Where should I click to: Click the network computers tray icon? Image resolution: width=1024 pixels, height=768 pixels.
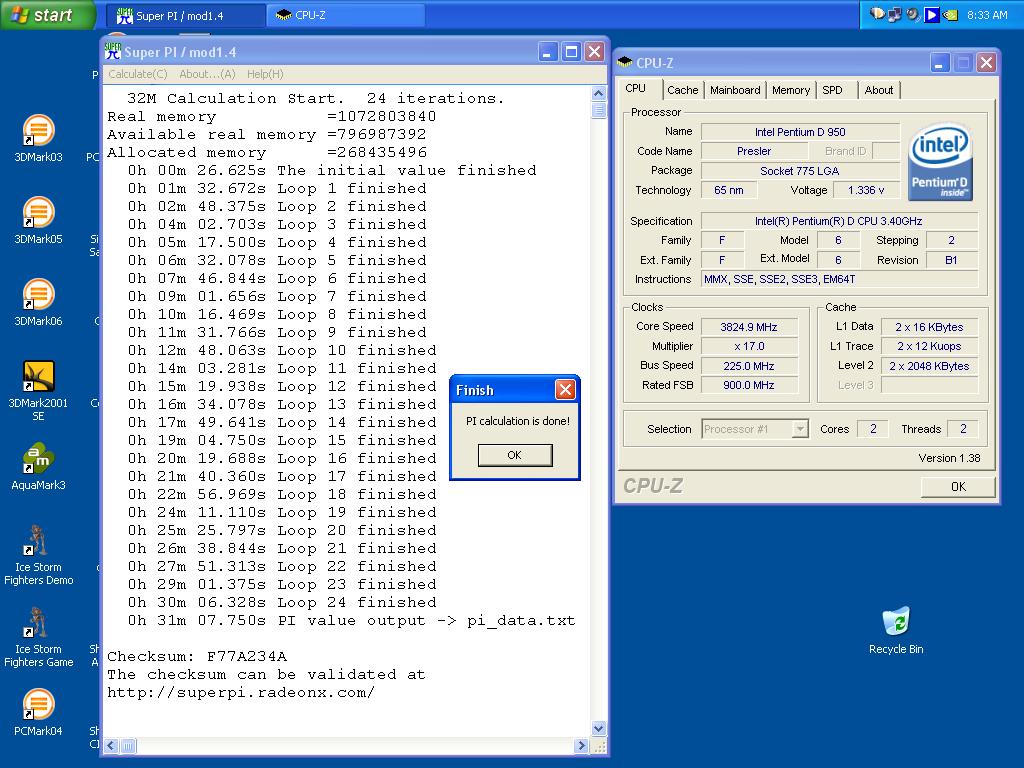(x=895, y=14)
